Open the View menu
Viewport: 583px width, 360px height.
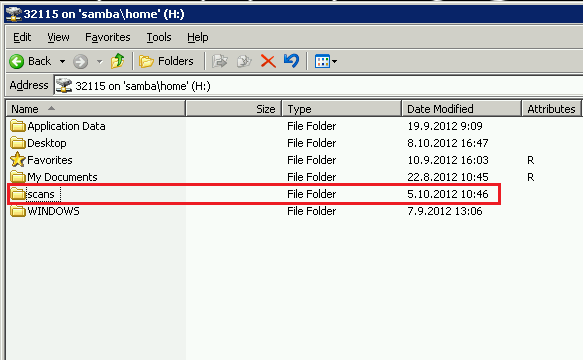pyautogui.click(x=58, y=37)
